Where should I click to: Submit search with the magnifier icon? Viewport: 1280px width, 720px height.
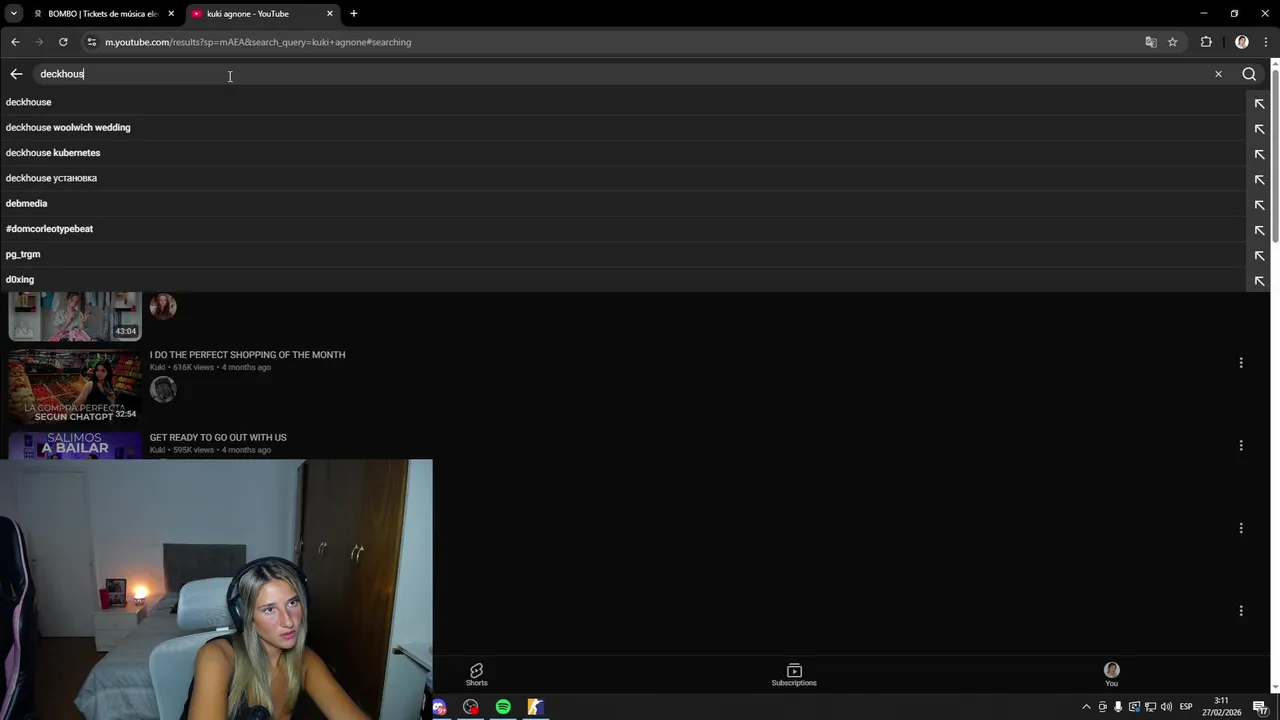pos(1249,74)
